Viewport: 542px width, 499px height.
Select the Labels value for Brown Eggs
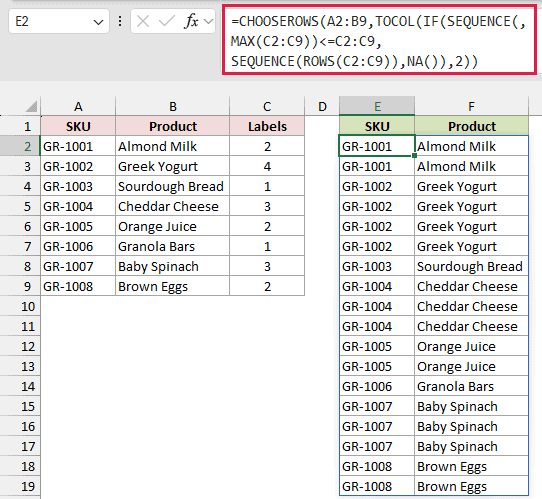pos(267,286)
